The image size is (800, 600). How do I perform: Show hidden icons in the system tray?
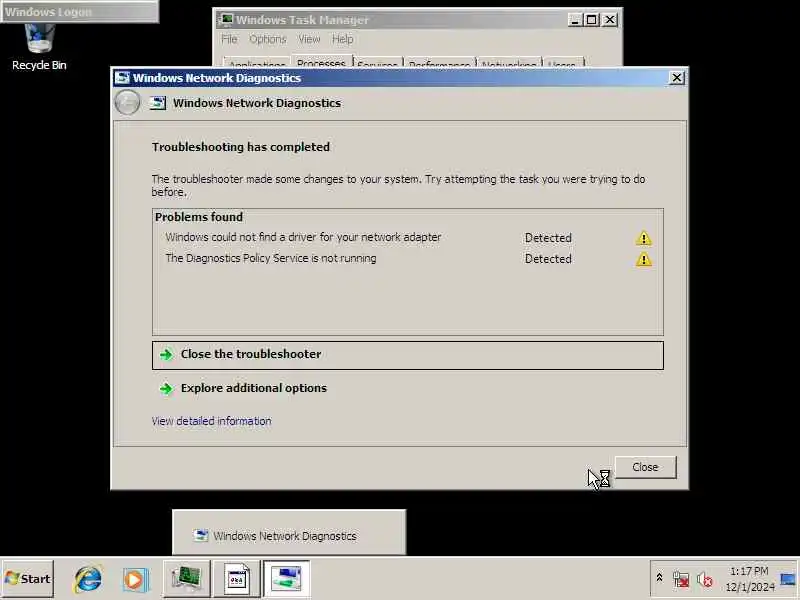click(x=659, y=578)
